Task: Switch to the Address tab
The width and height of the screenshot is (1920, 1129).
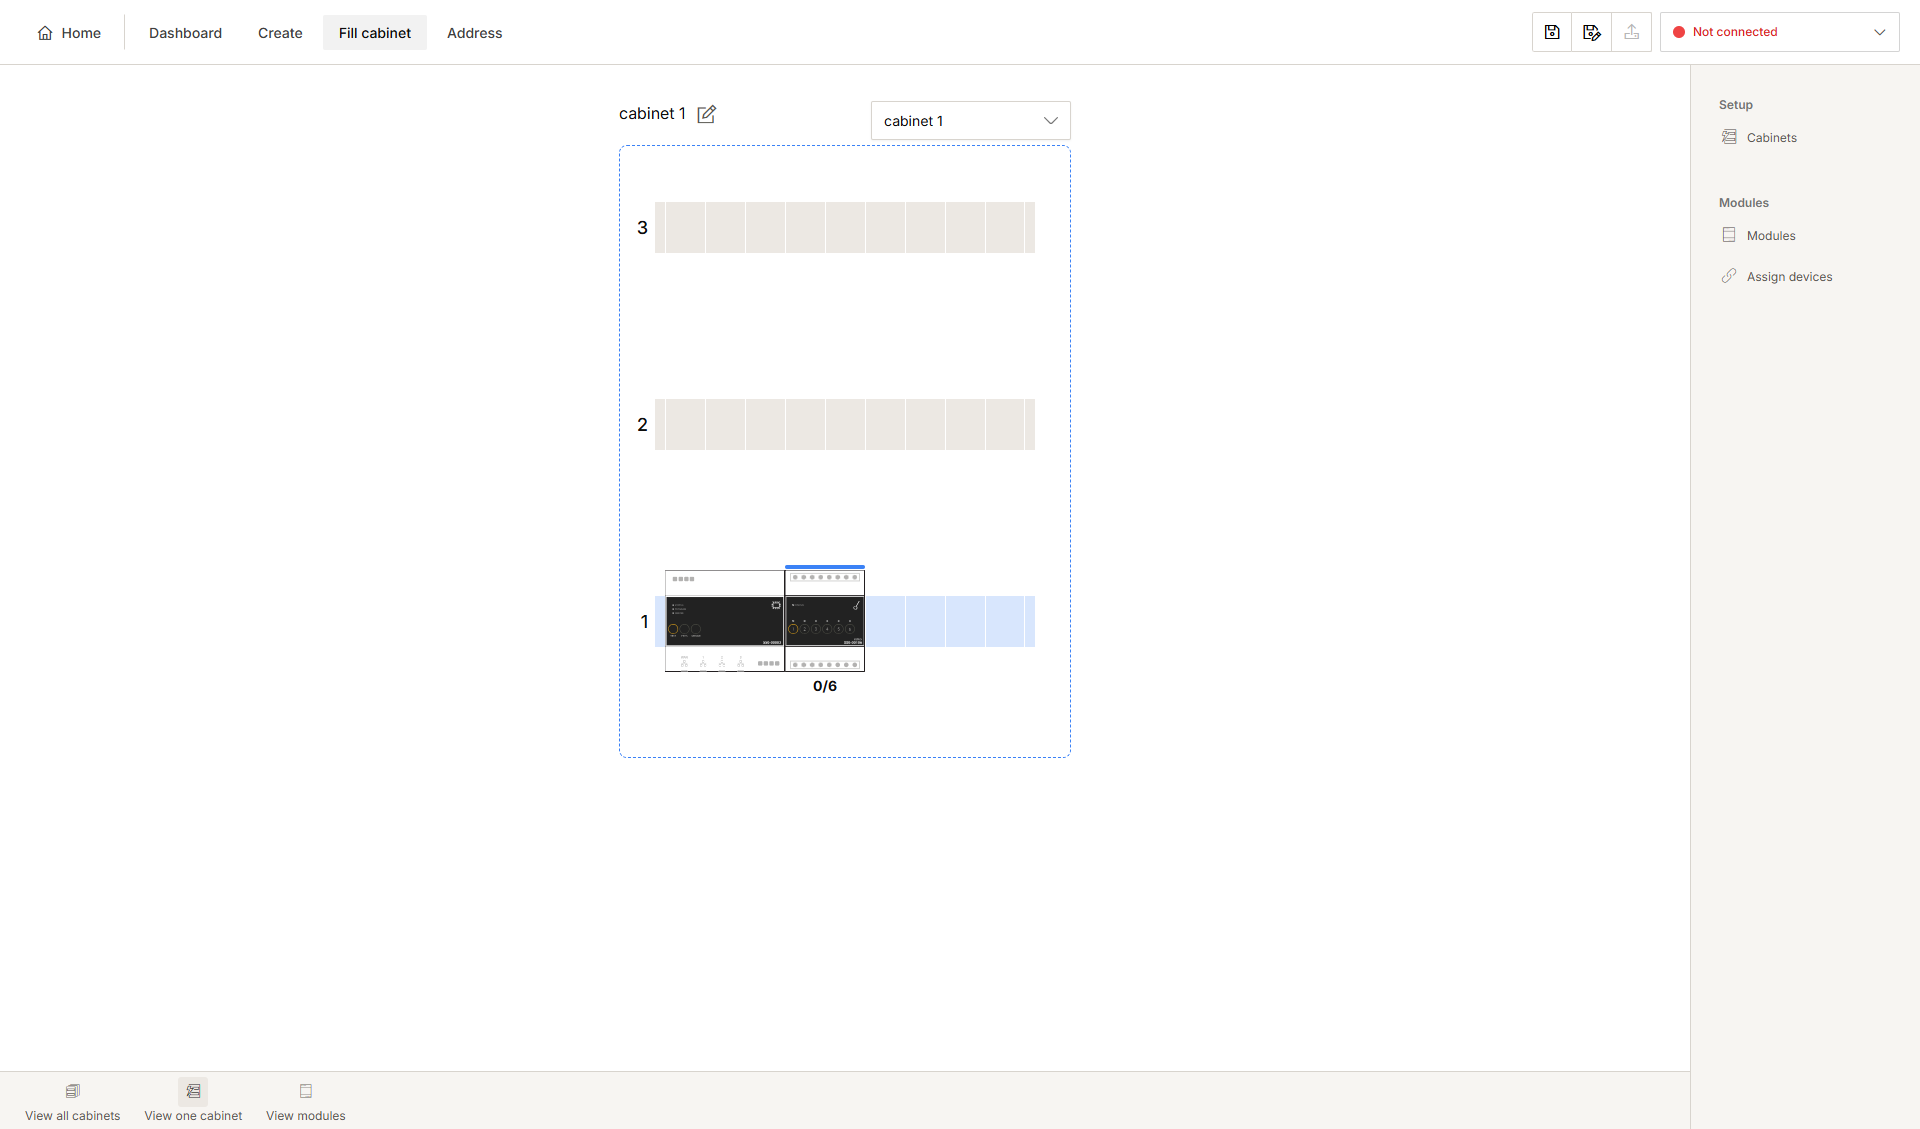Action: pos(474,33)
